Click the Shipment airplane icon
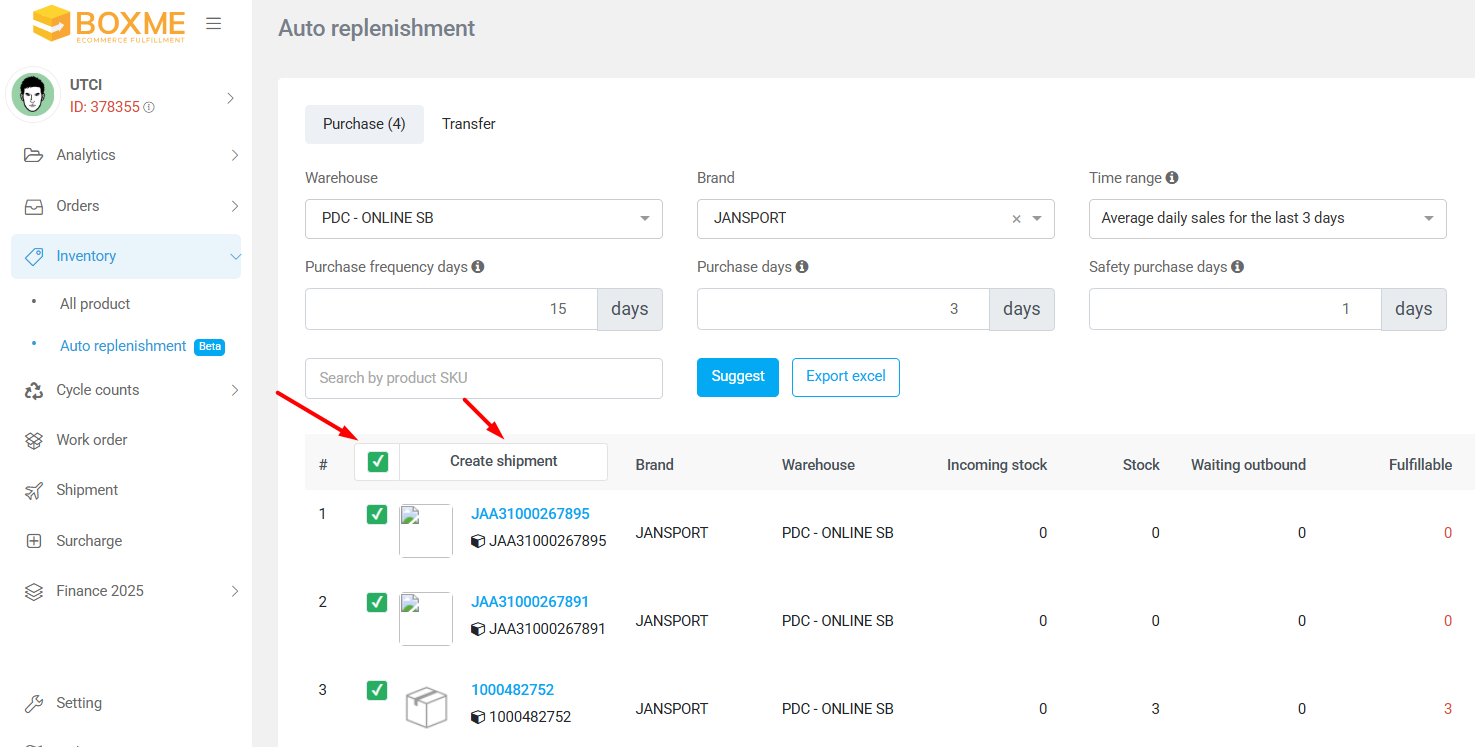Screen dimensions: 1475x747 (34, 490)
